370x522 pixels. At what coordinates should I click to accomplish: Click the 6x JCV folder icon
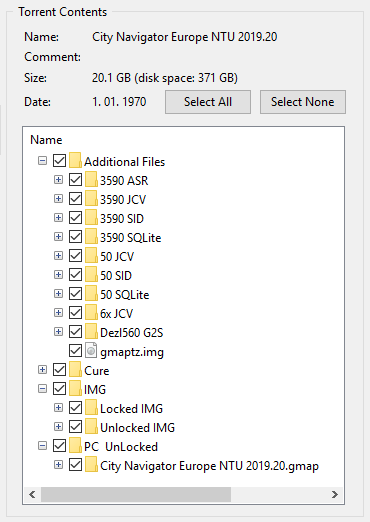91,312
